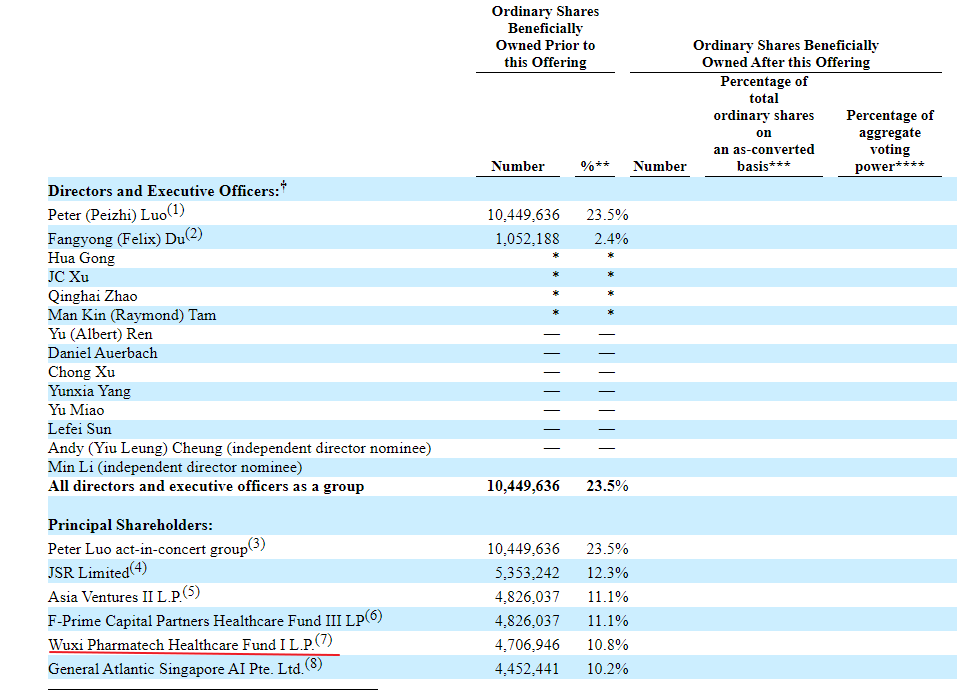The height and width of the screenshot is (697, 959).
Task: Click the Daniel Auerbach row name
Action: (x=102, y=353)
